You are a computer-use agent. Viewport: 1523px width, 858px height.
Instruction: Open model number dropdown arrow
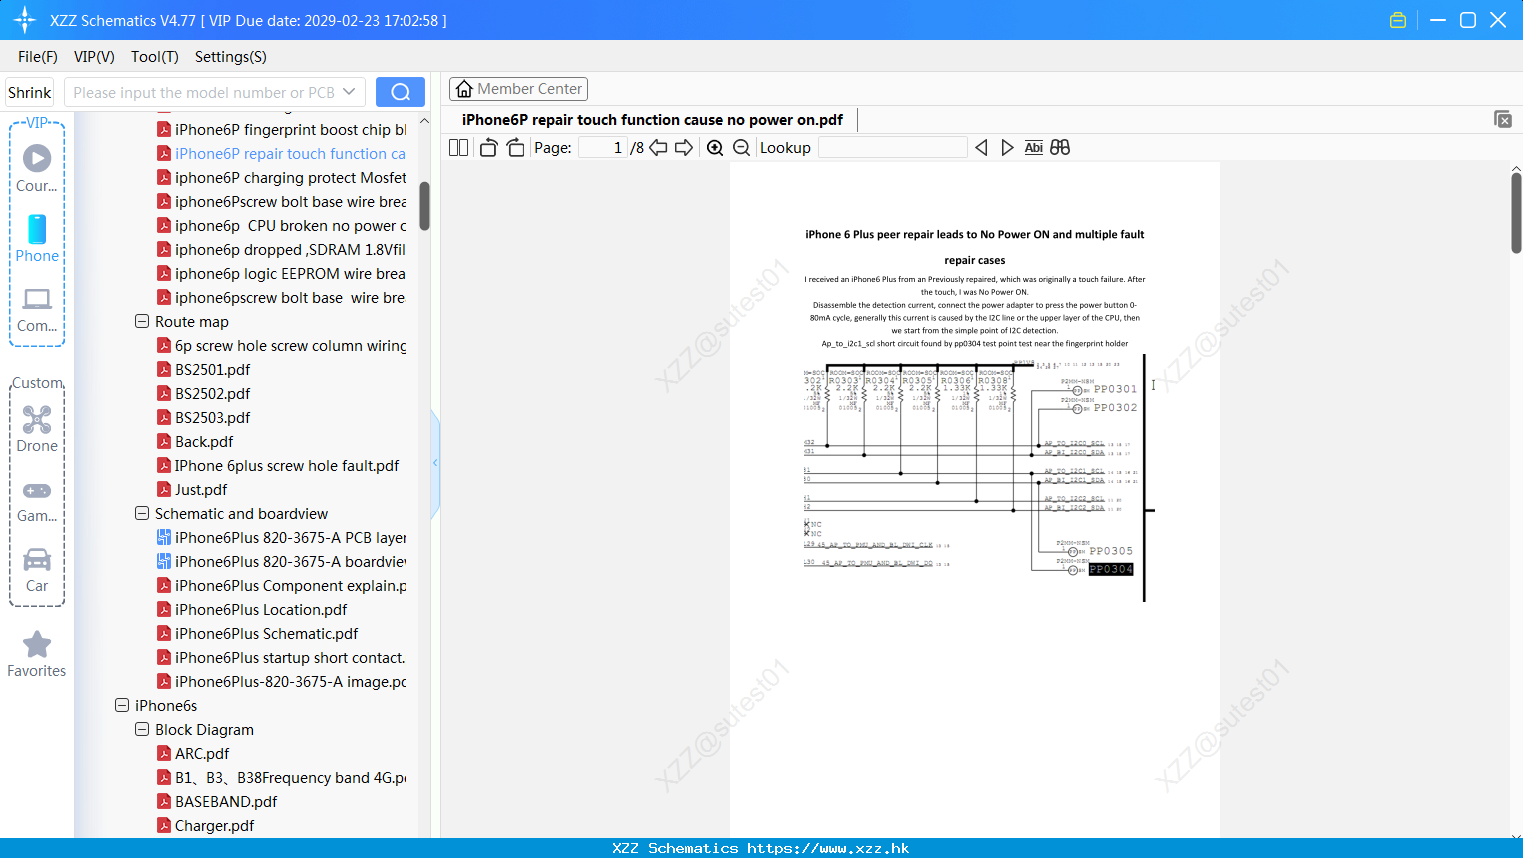(349, 92)
